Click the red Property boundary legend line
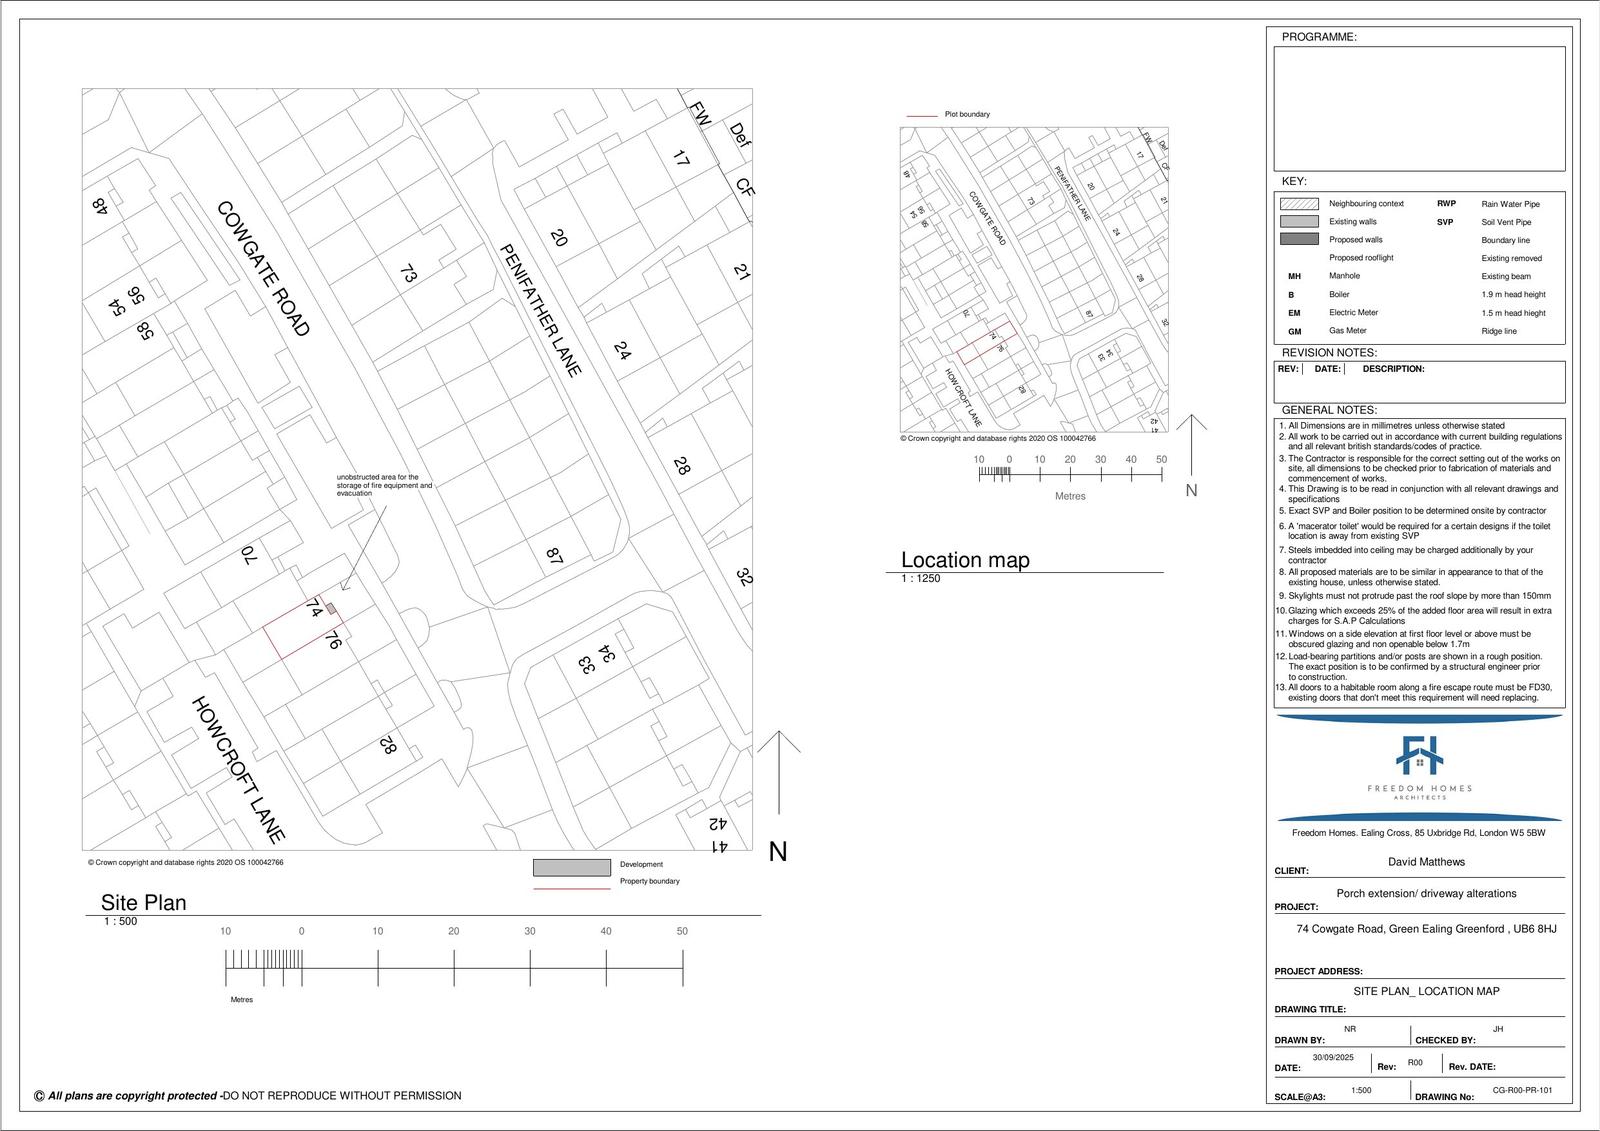 [x=571, y=888]
